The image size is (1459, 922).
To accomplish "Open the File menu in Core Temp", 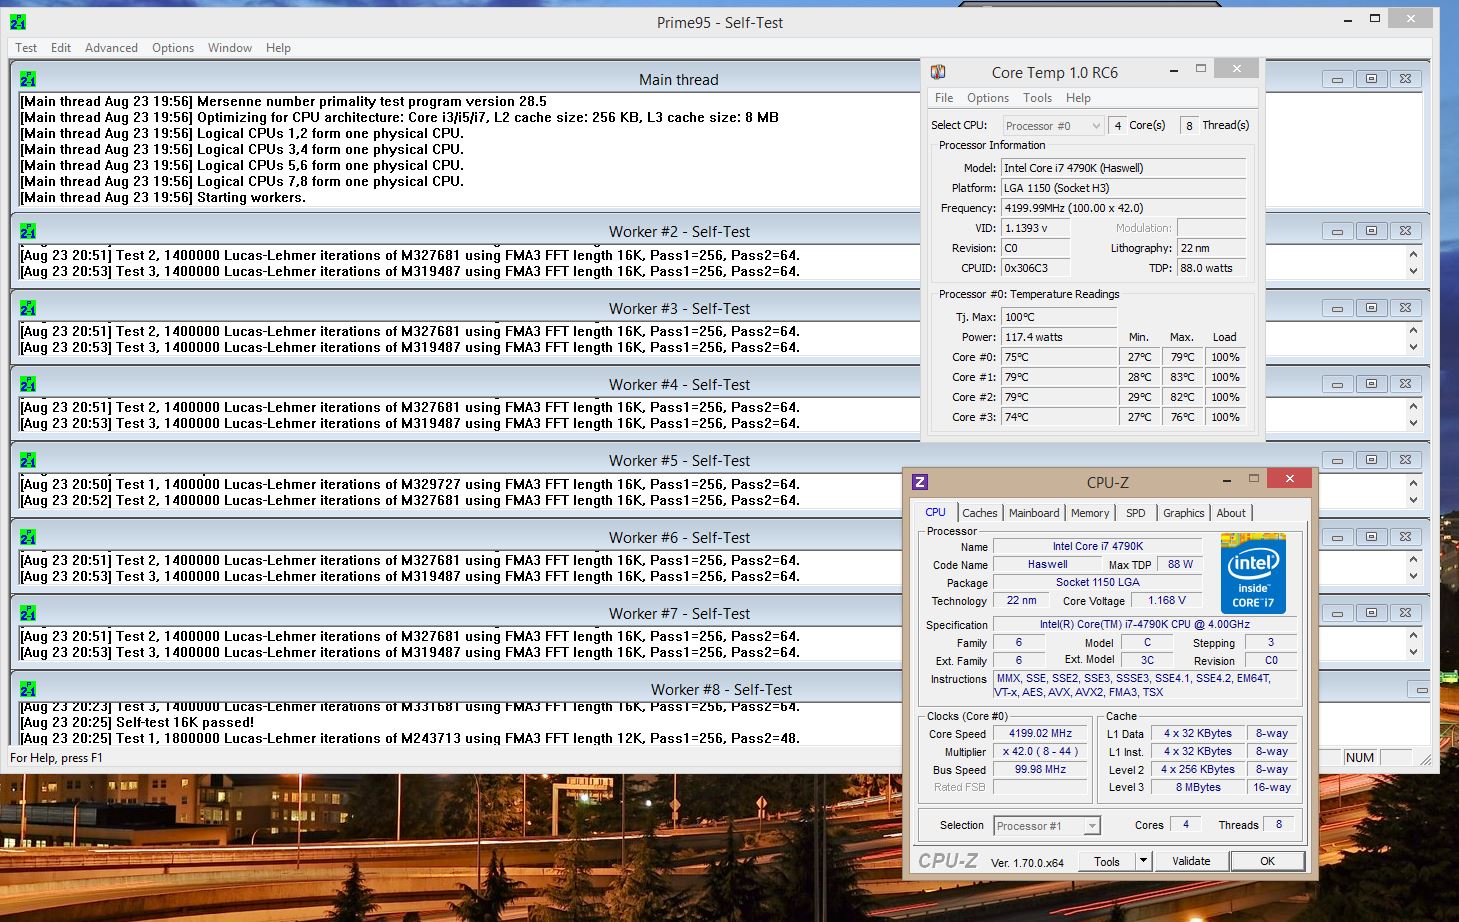I will pos(944,98).
